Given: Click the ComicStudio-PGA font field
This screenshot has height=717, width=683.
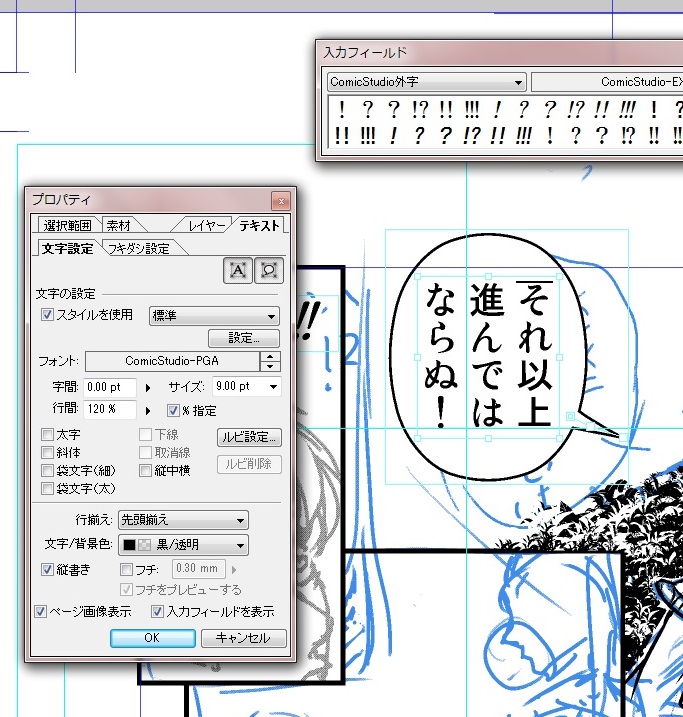Looking at the screenshot, I should (x=172, y=361).
